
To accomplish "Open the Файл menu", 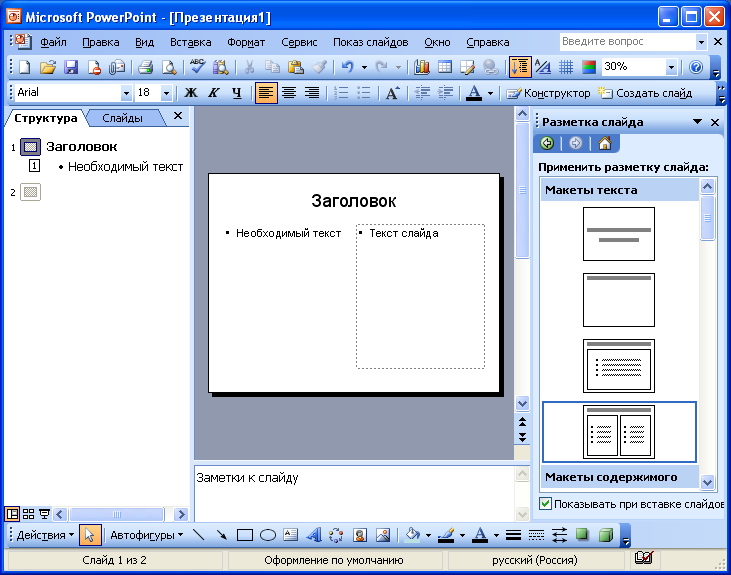I will pos(53,42).
